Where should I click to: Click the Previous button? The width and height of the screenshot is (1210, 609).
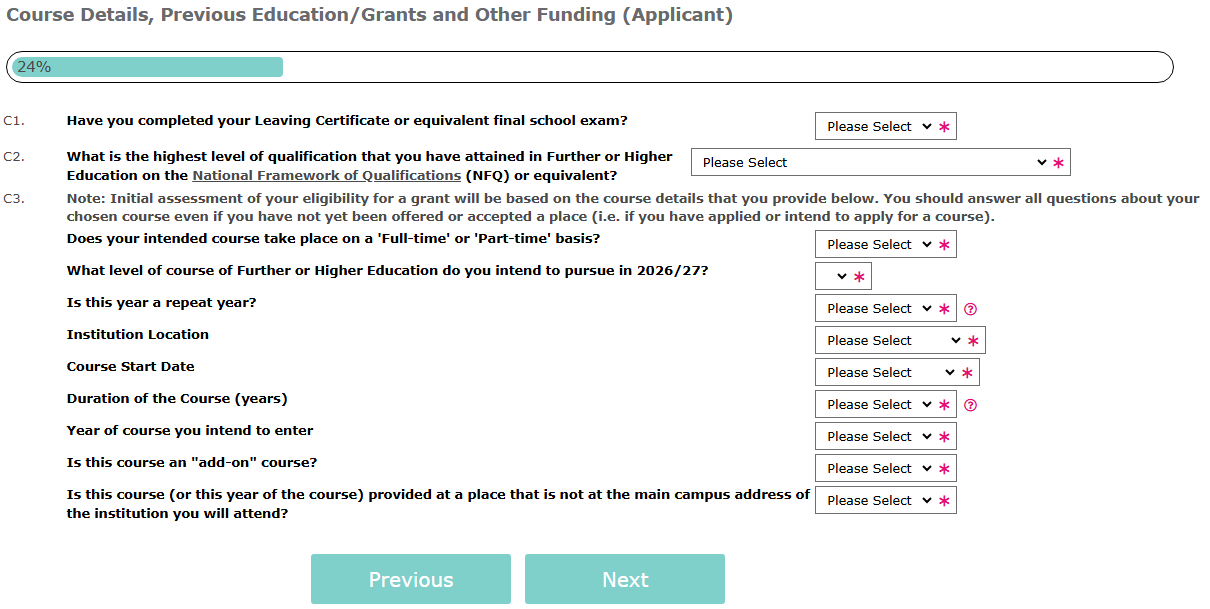coord(411,580)
